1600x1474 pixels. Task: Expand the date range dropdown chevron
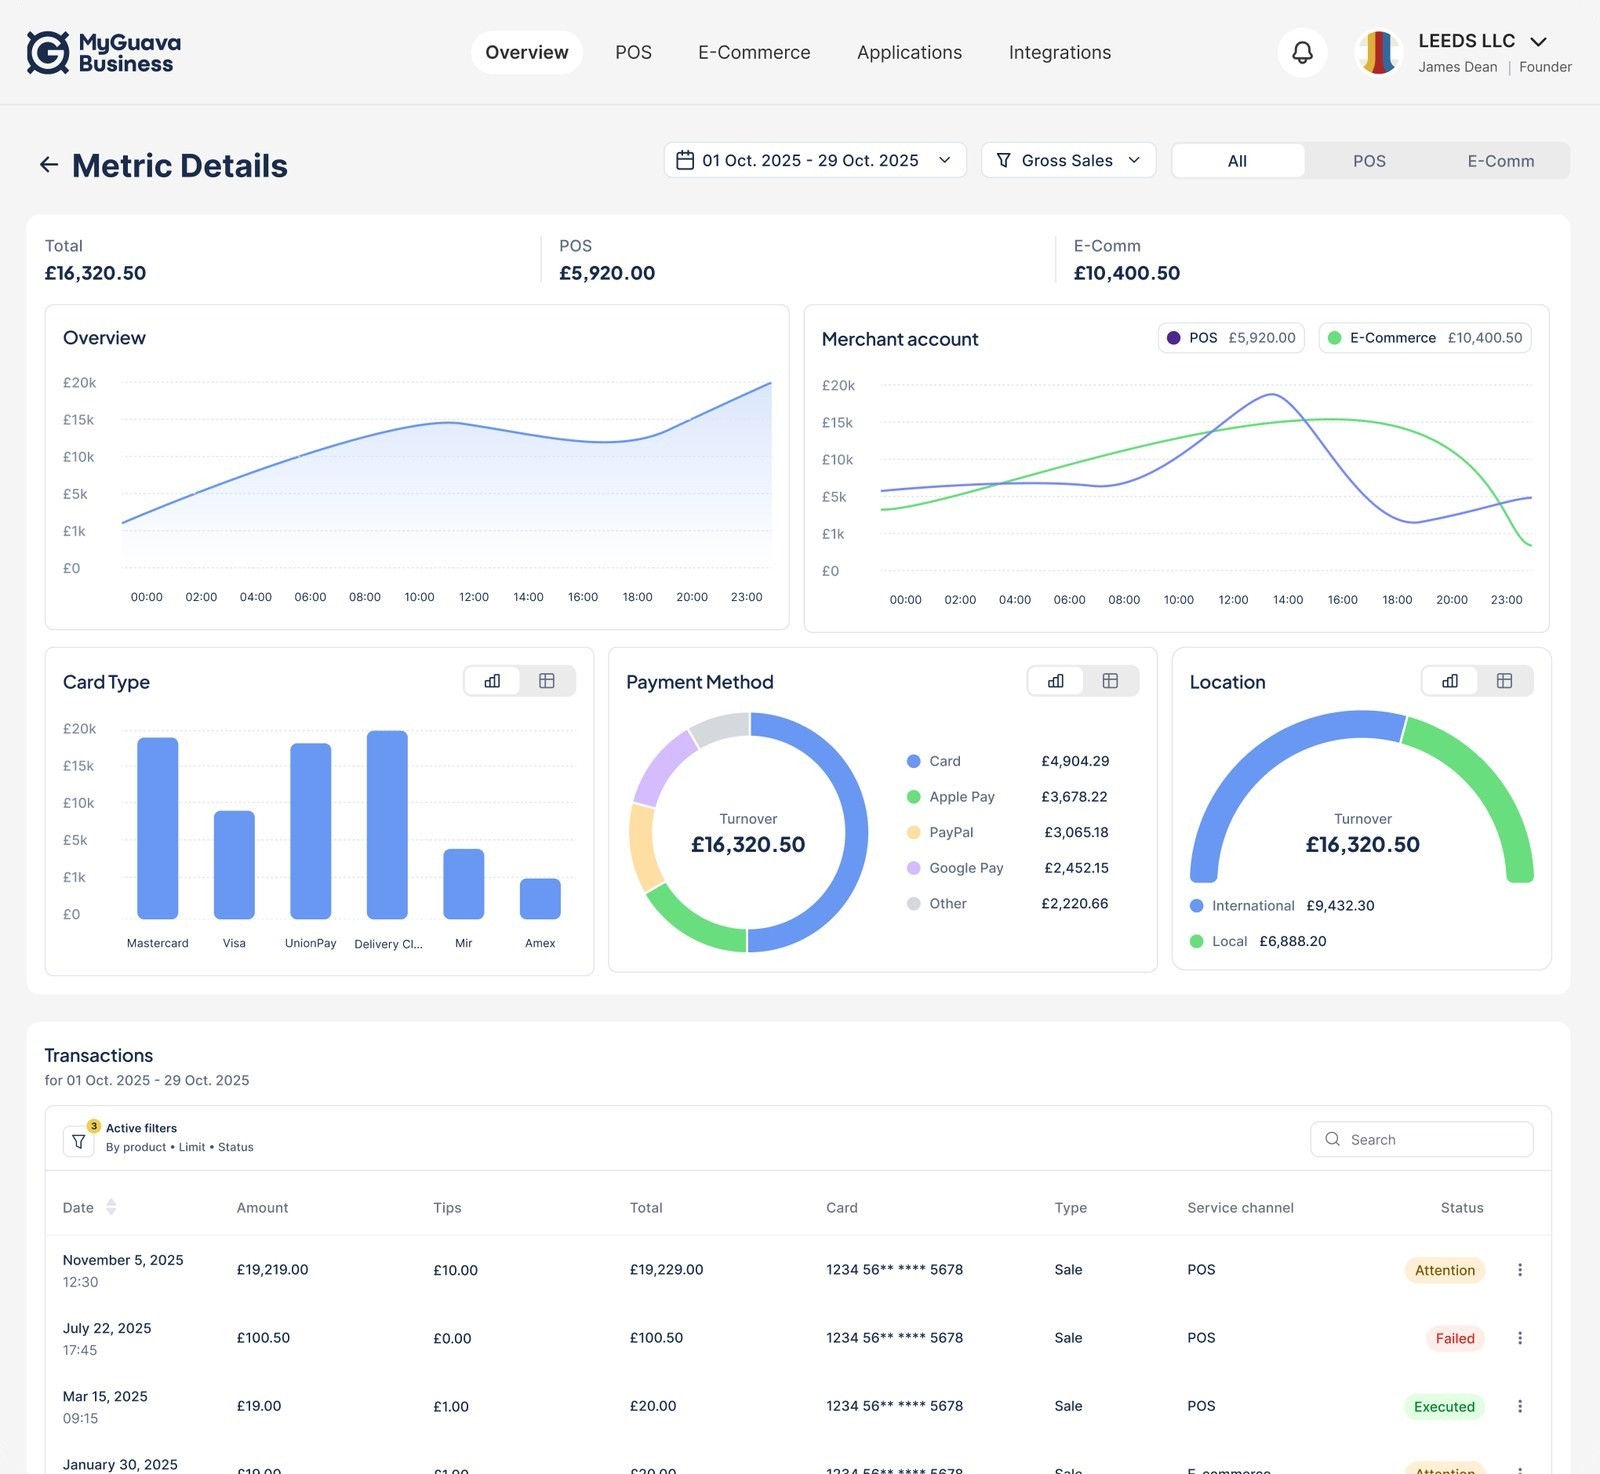[944, 160]
